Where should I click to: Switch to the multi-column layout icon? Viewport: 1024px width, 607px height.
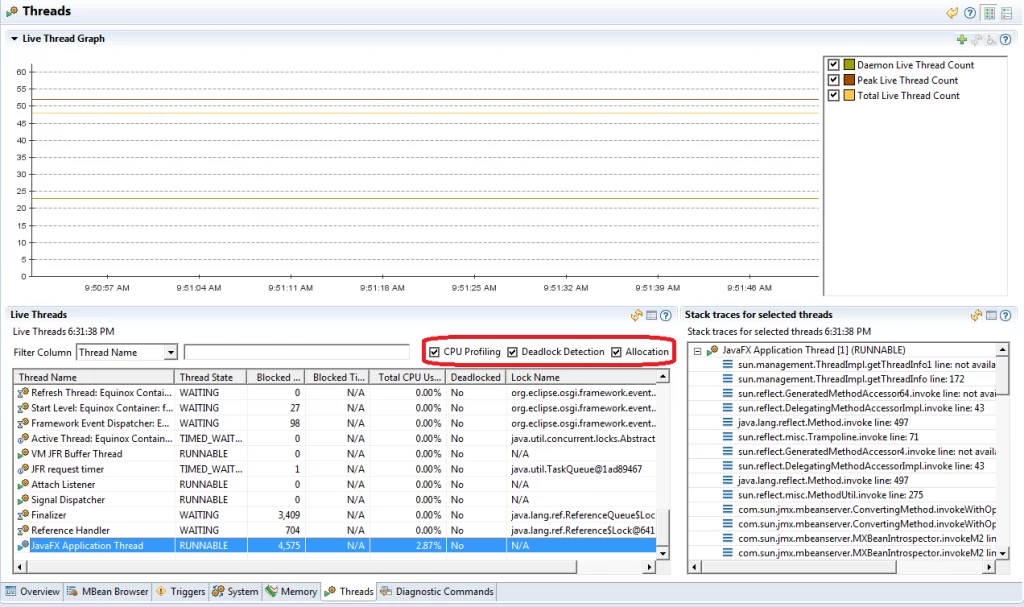(x=989, y=12)
